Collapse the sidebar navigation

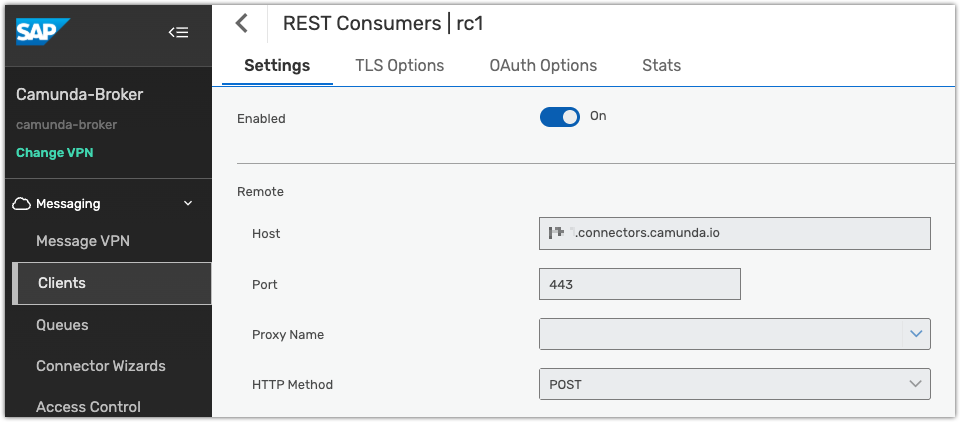178,32
